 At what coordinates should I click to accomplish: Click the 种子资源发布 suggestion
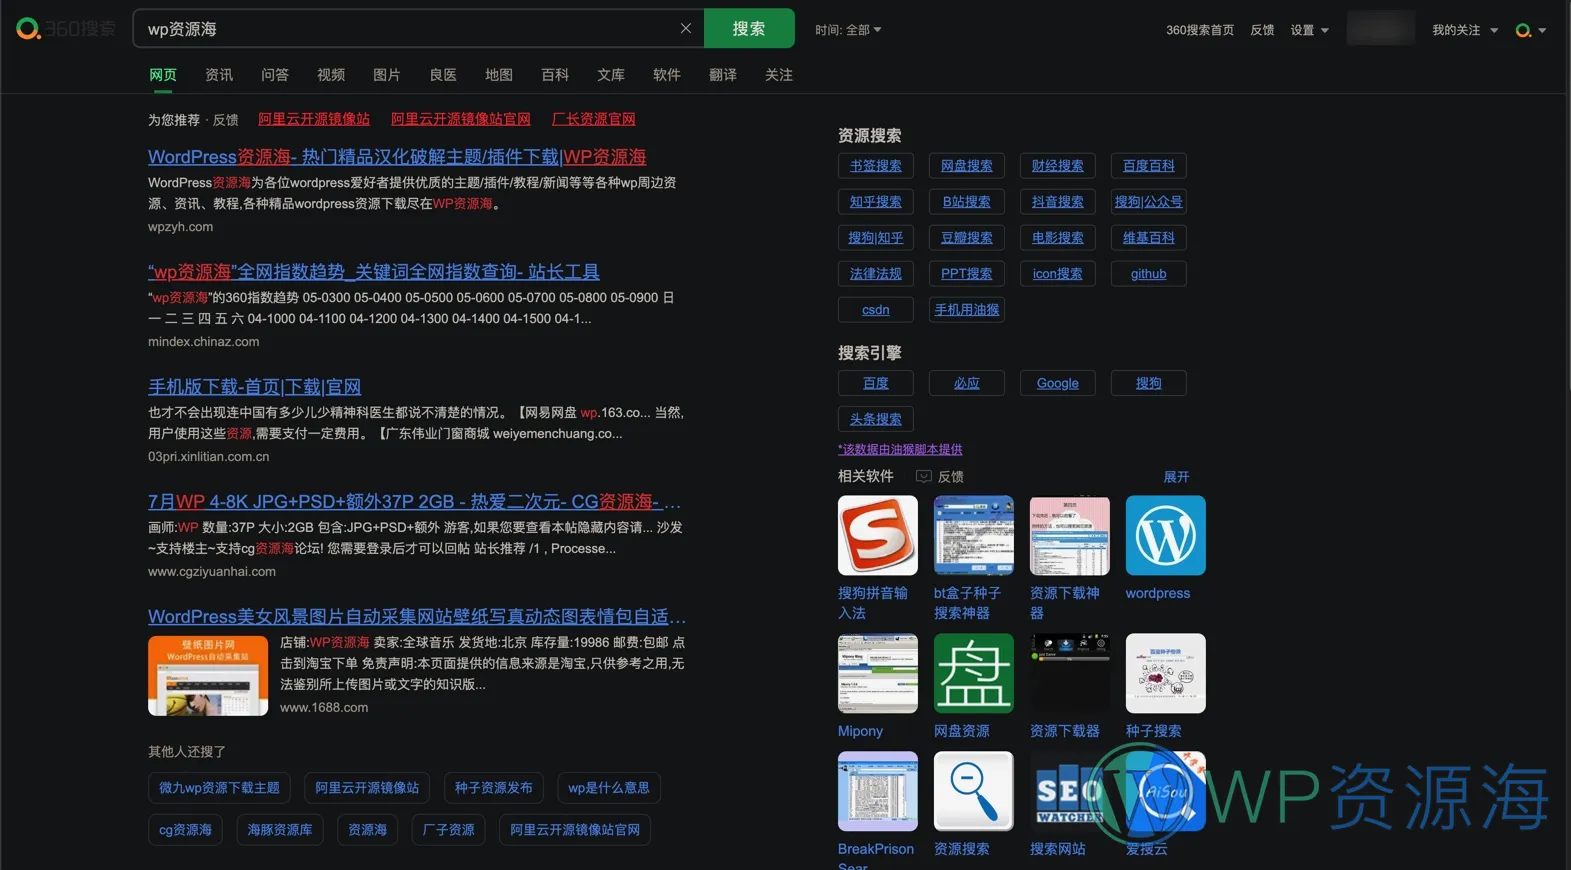[494, 788]
